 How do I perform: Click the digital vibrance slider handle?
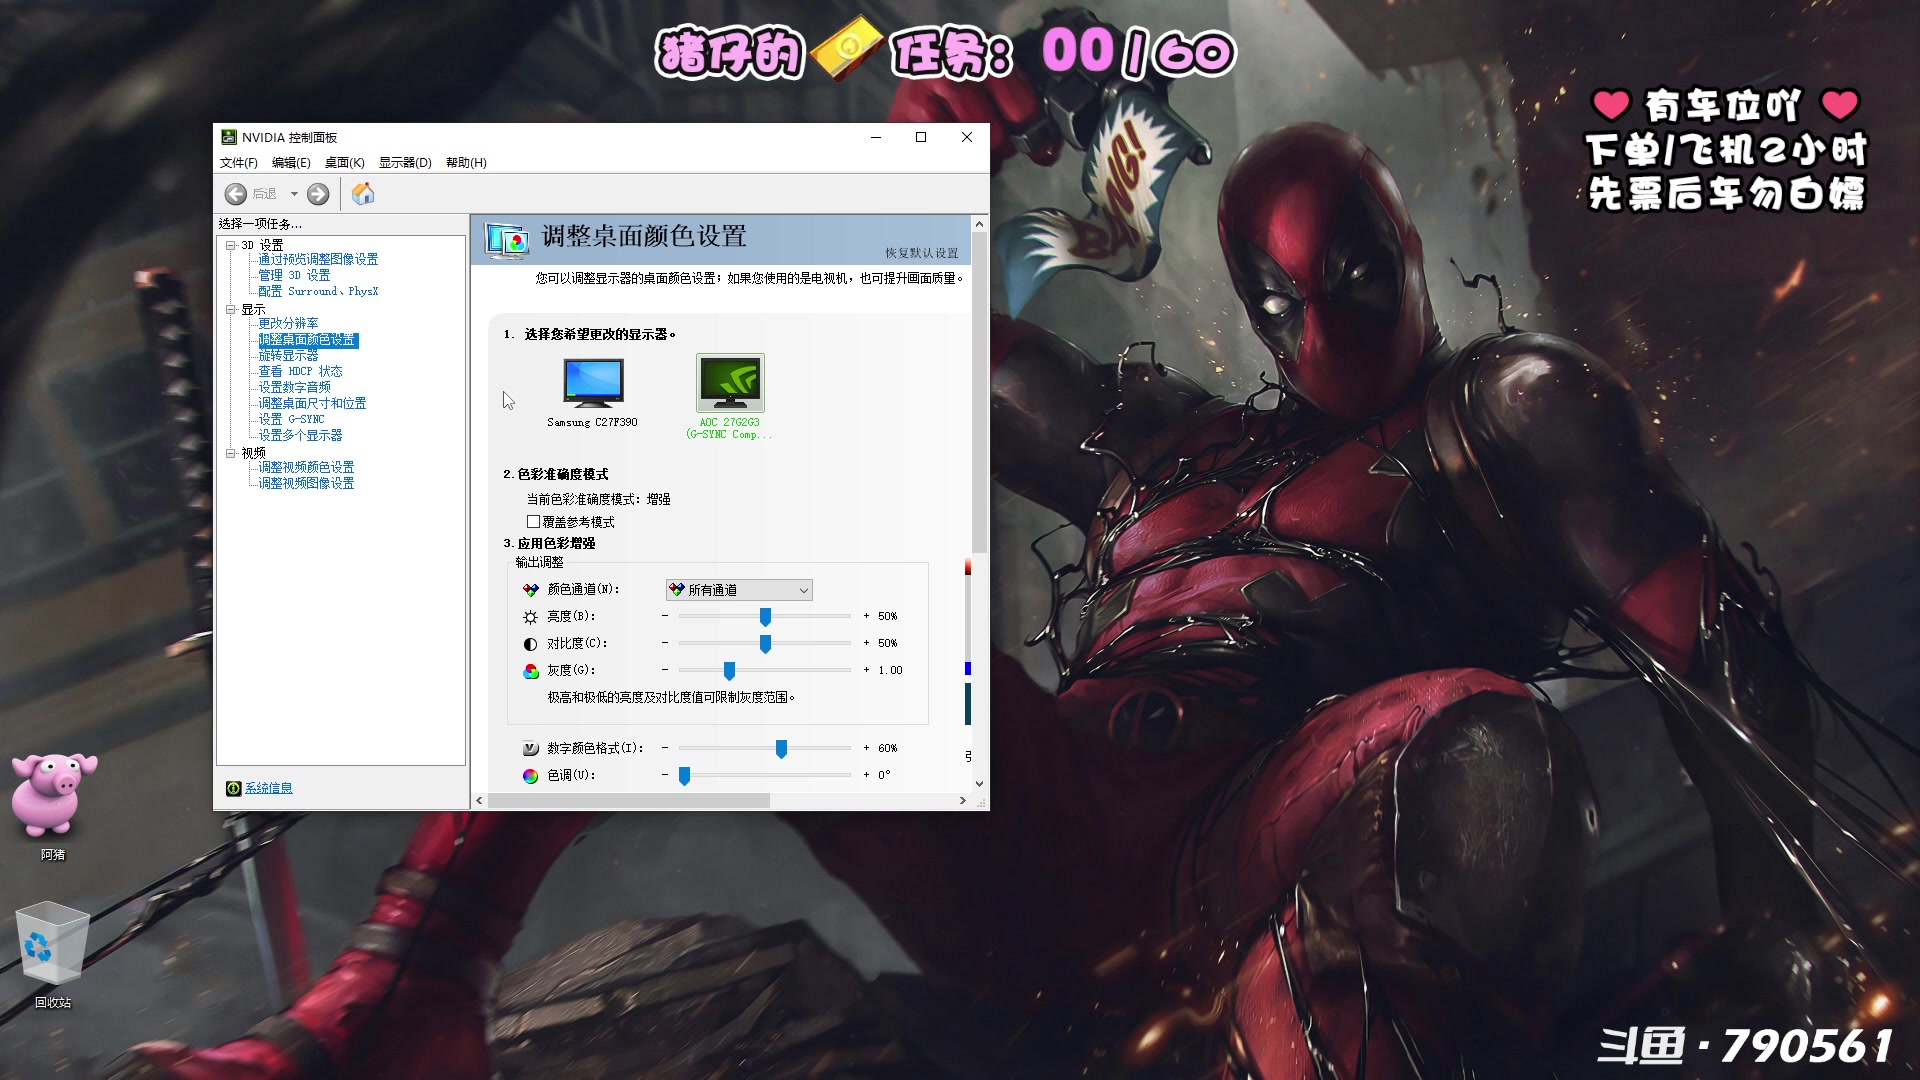[x=781, y=749]
